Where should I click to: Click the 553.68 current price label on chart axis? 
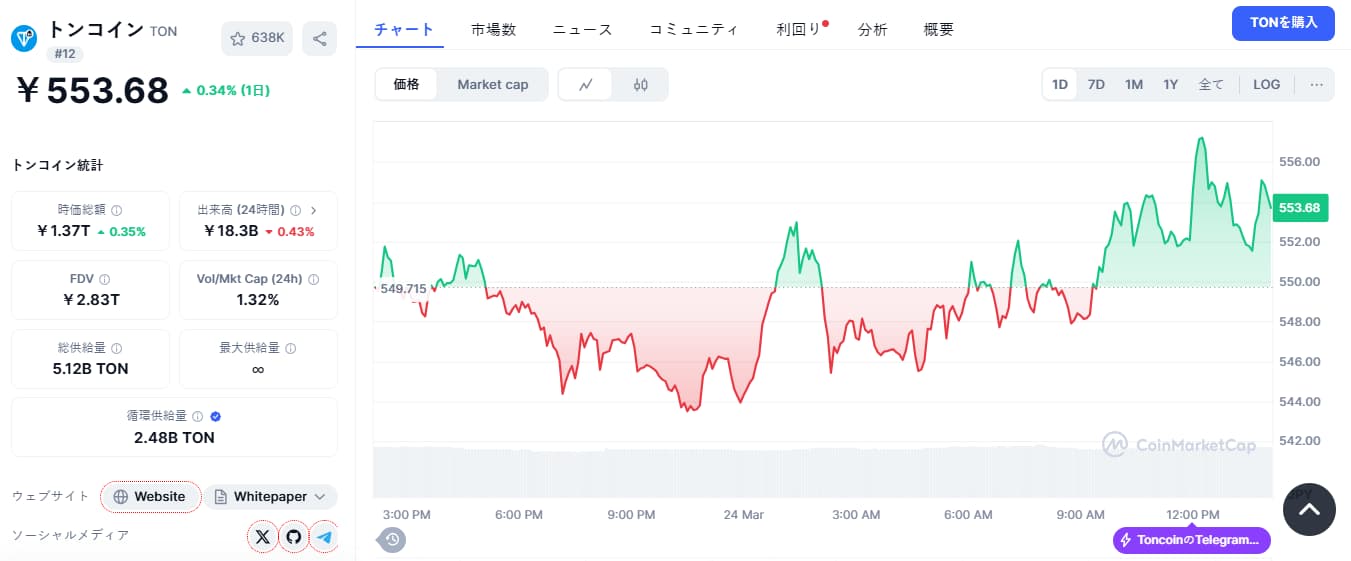1300,207
